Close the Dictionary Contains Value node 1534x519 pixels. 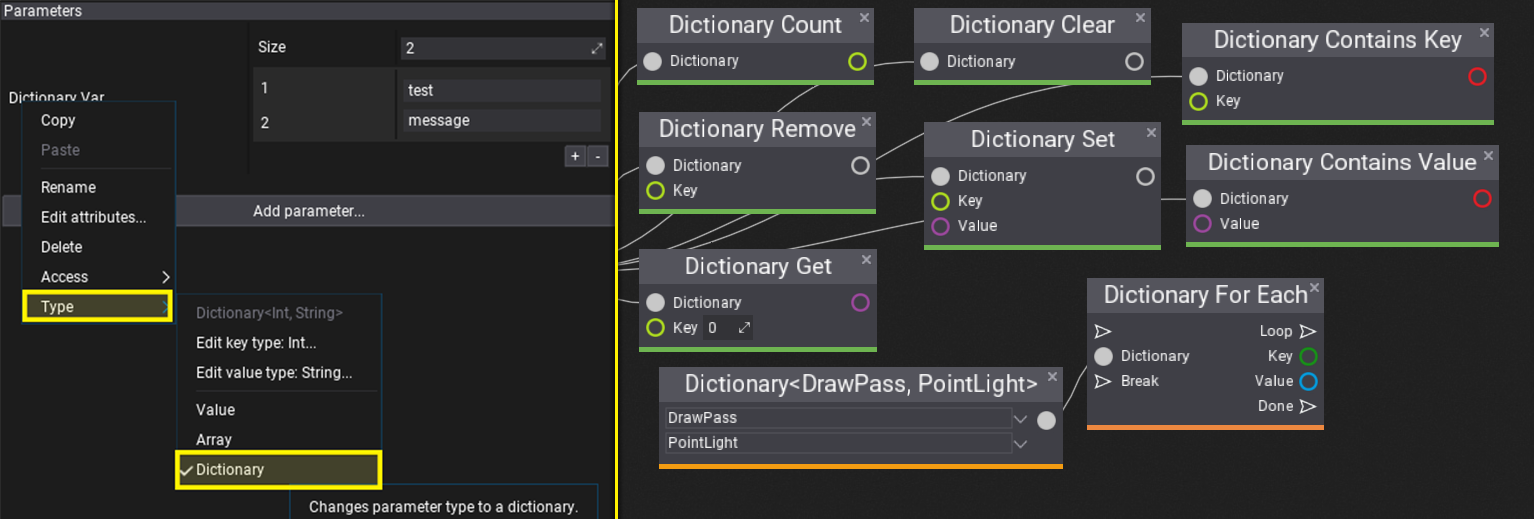click(x=1489, y=155)
